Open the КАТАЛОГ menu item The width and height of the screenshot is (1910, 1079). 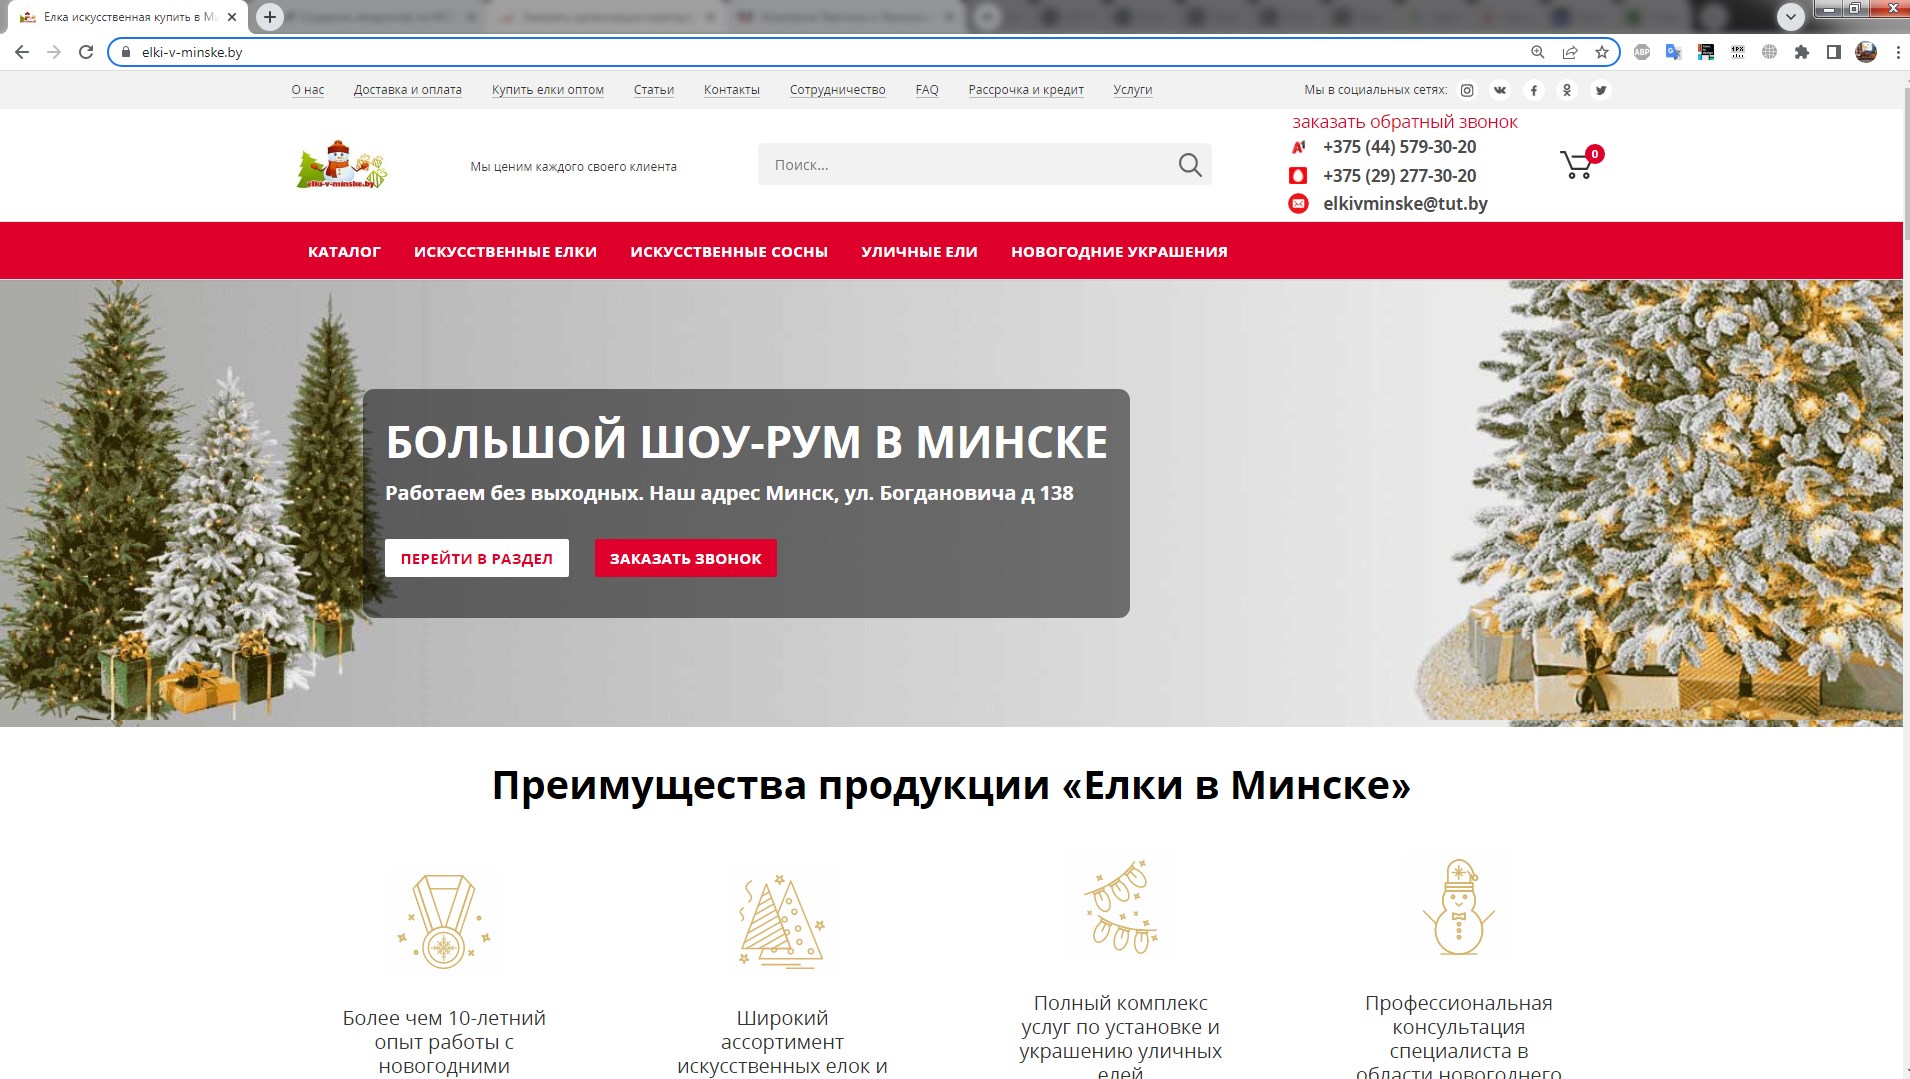344,252
